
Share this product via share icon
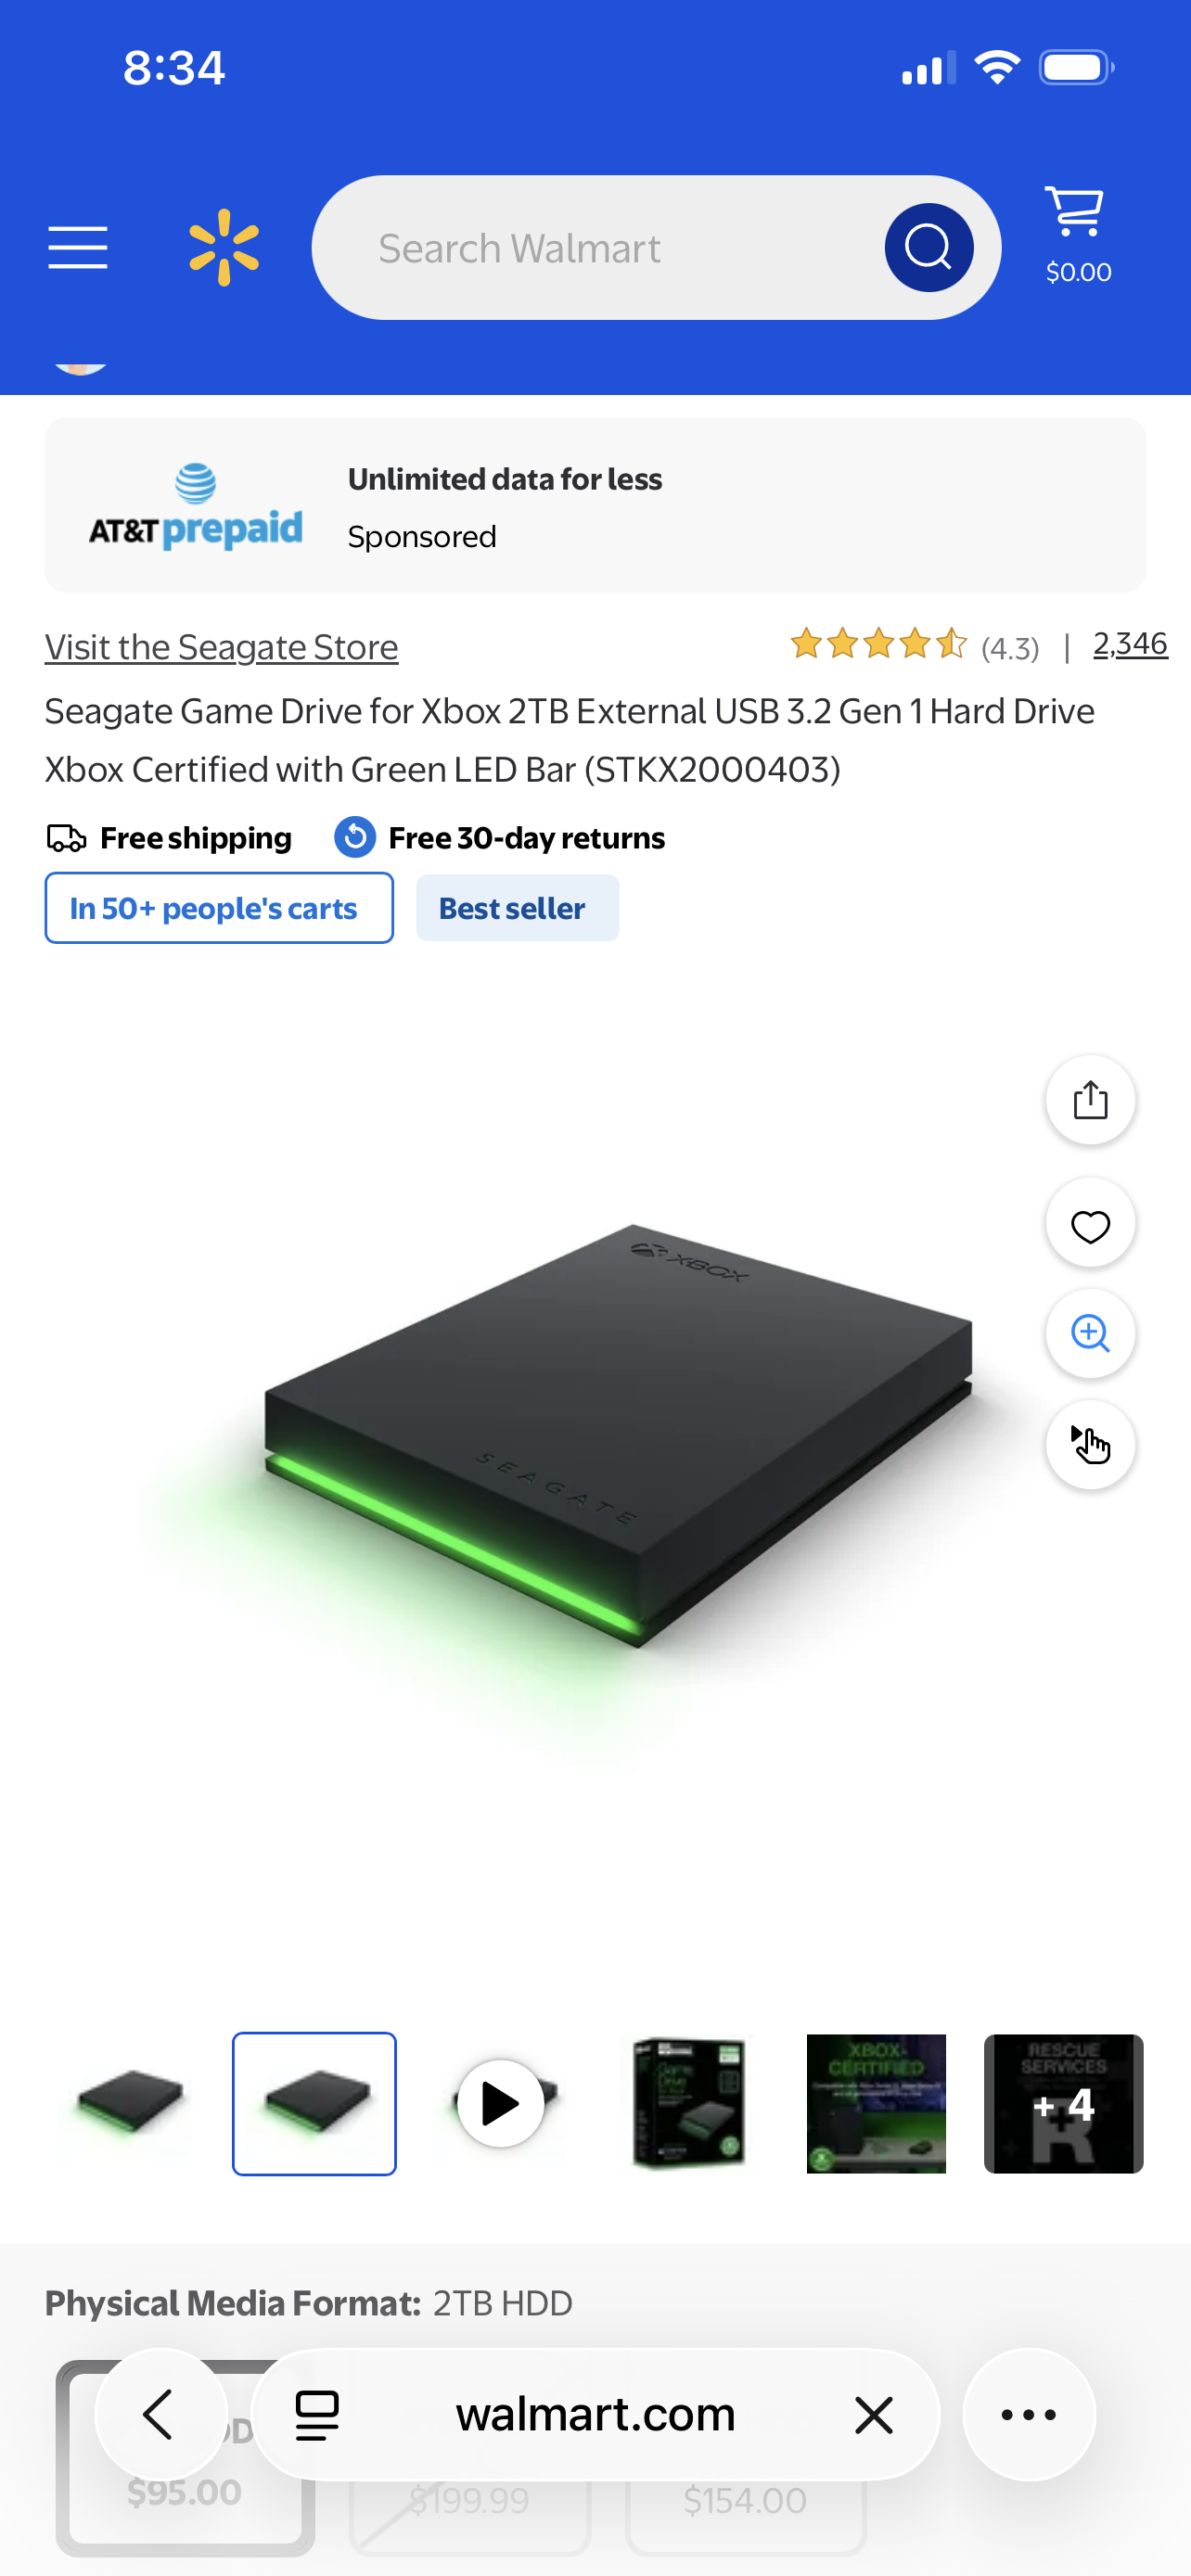(x=1090, y=1100)
